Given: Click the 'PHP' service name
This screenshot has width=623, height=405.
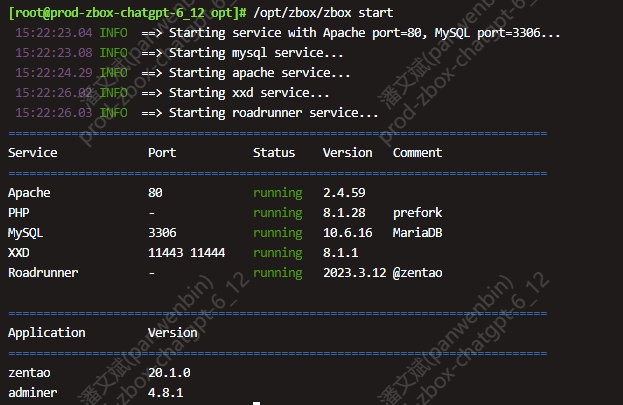Looking at the screenshot, I should (19, 213).
